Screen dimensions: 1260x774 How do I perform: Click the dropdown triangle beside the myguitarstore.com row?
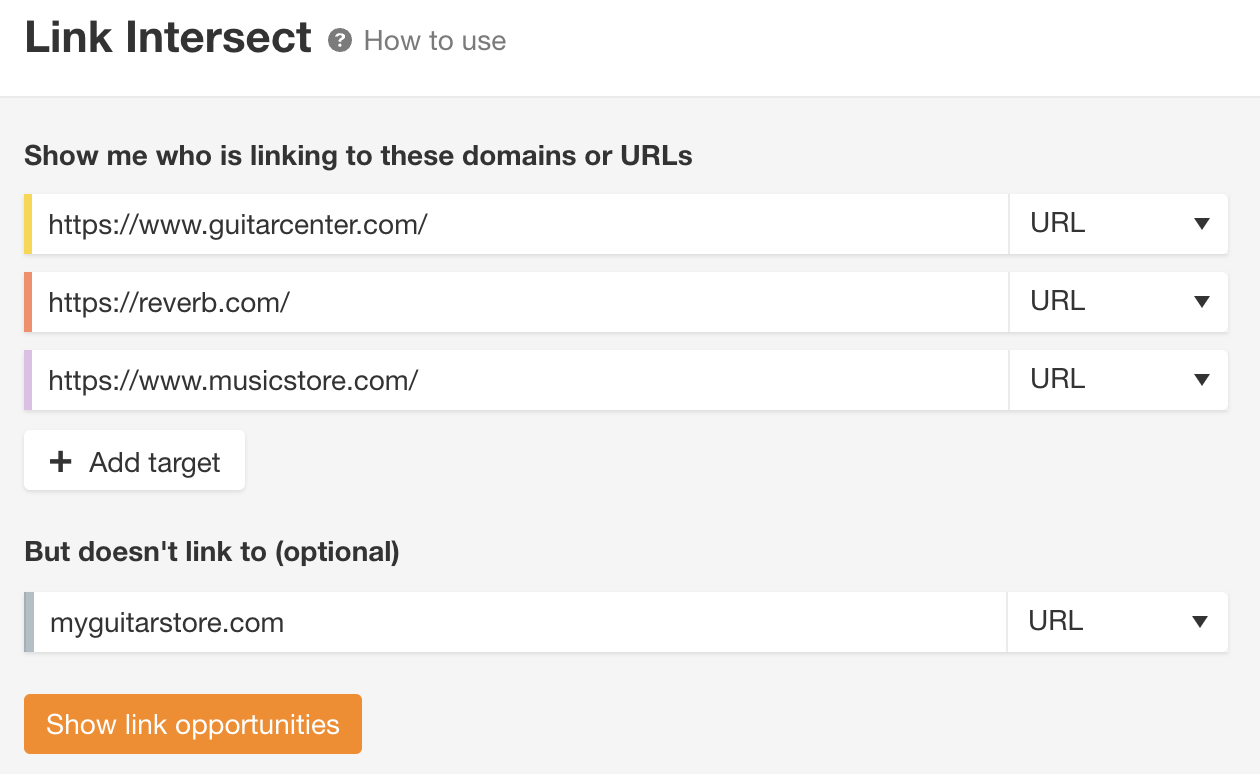[x=1200, y=621]
